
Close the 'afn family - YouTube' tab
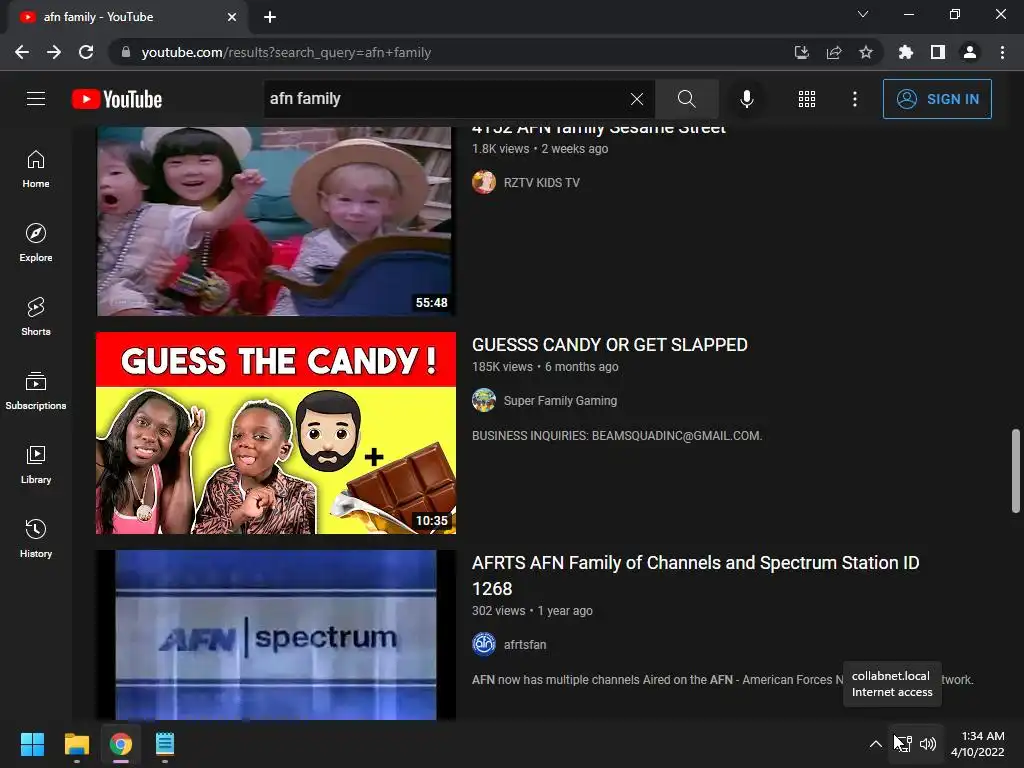232,17
